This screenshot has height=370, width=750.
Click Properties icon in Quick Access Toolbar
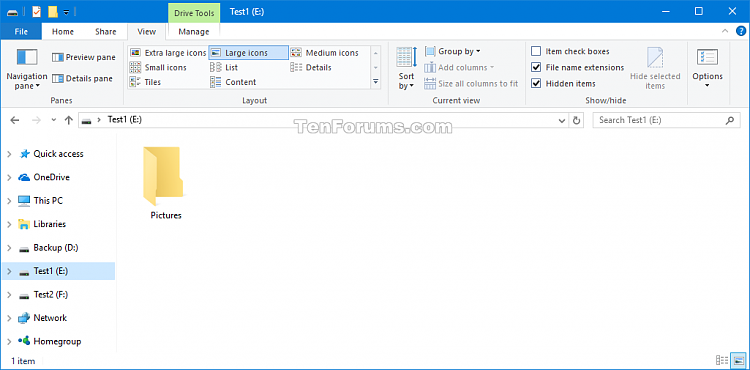(x=37, y=11)
